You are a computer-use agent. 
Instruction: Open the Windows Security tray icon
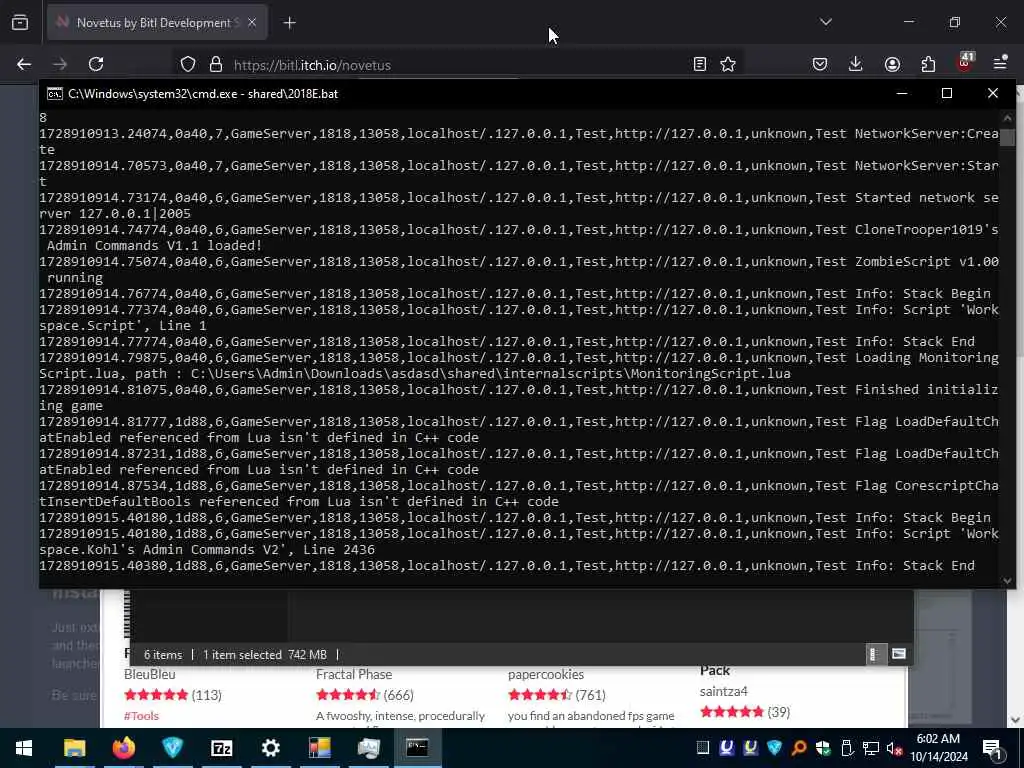coord(822,748)
